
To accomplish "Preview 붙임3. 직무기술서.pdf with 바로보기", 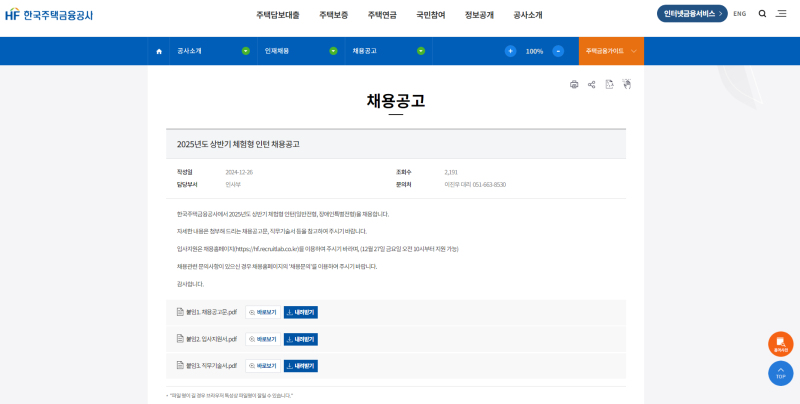I will coord(263,366).
